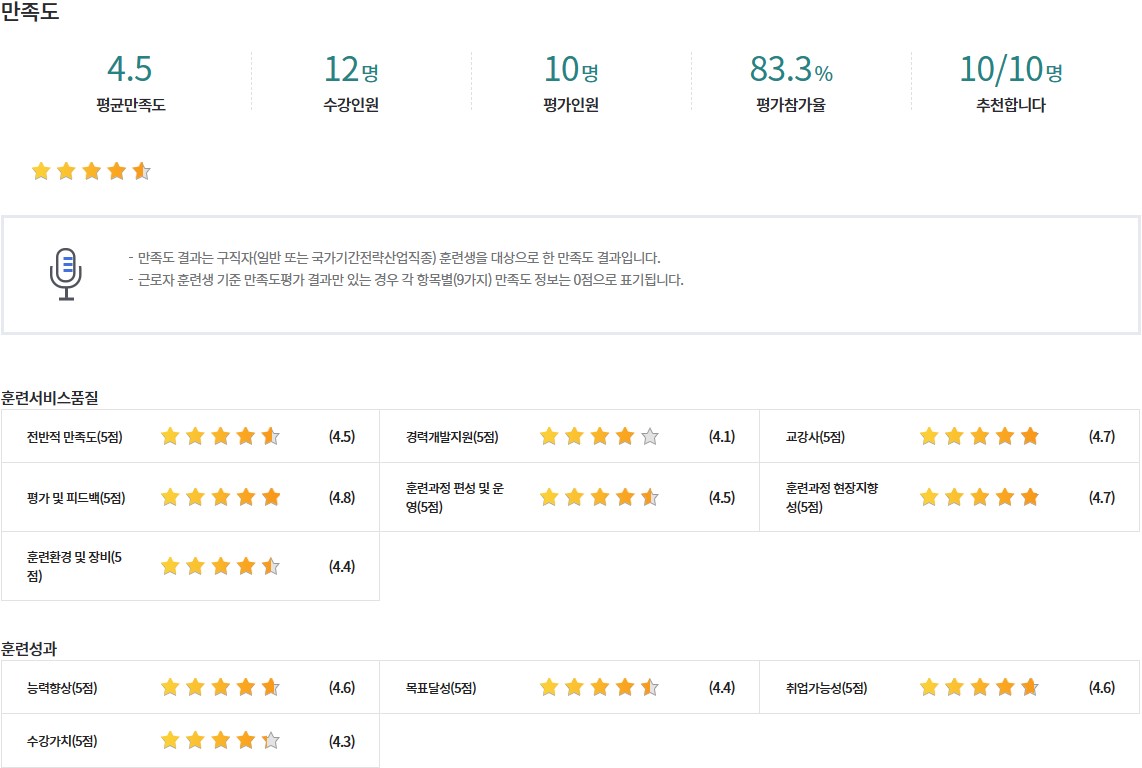Click the 수강가치 star rating
This screenshot has width=1142, height=768.
(x=220, y=741)
